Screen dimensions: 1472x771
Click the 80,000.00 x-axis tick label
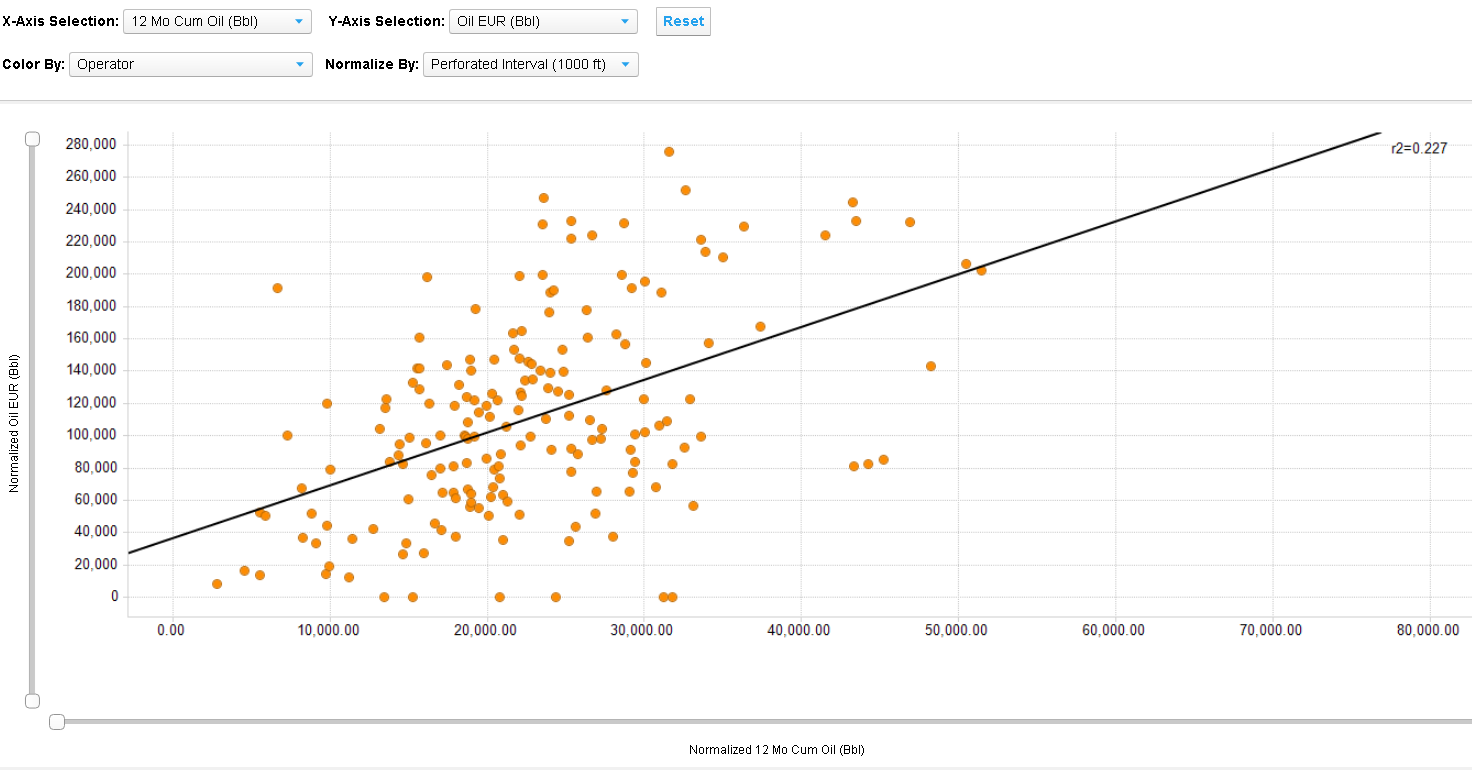pos(1429,630)
